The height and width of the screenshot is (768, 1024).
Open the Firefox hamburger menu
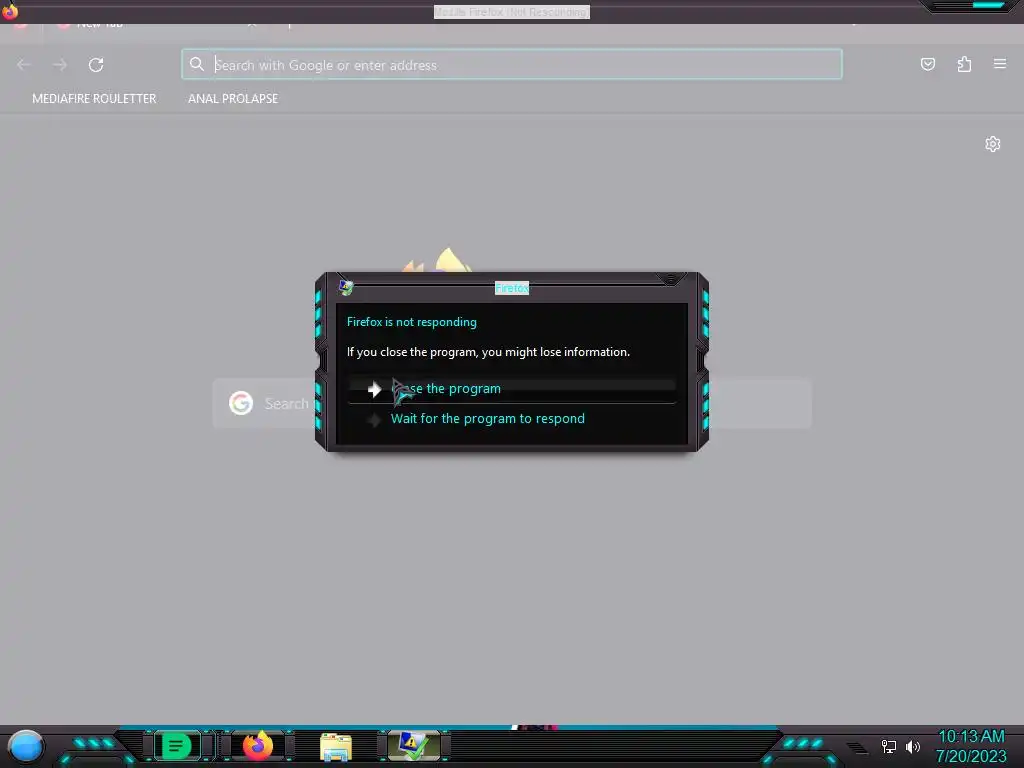coord(1000,64)
